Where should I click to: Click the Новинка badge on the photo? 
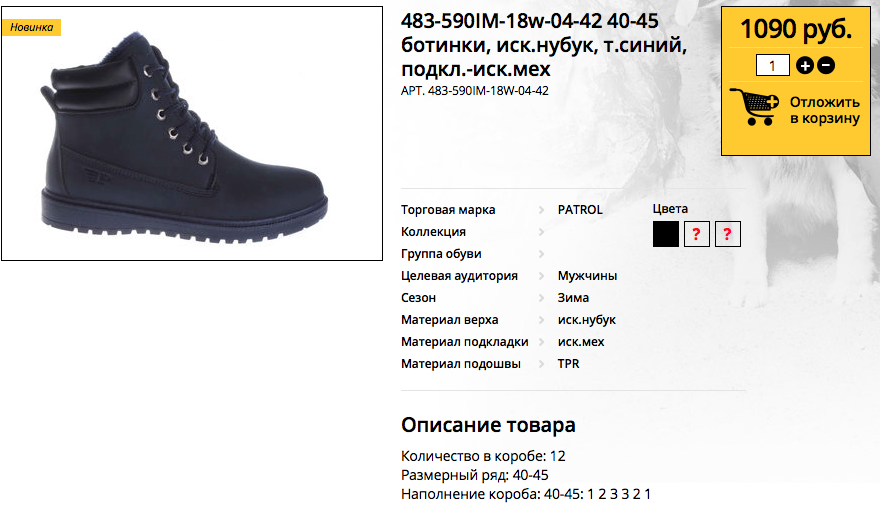31,28
